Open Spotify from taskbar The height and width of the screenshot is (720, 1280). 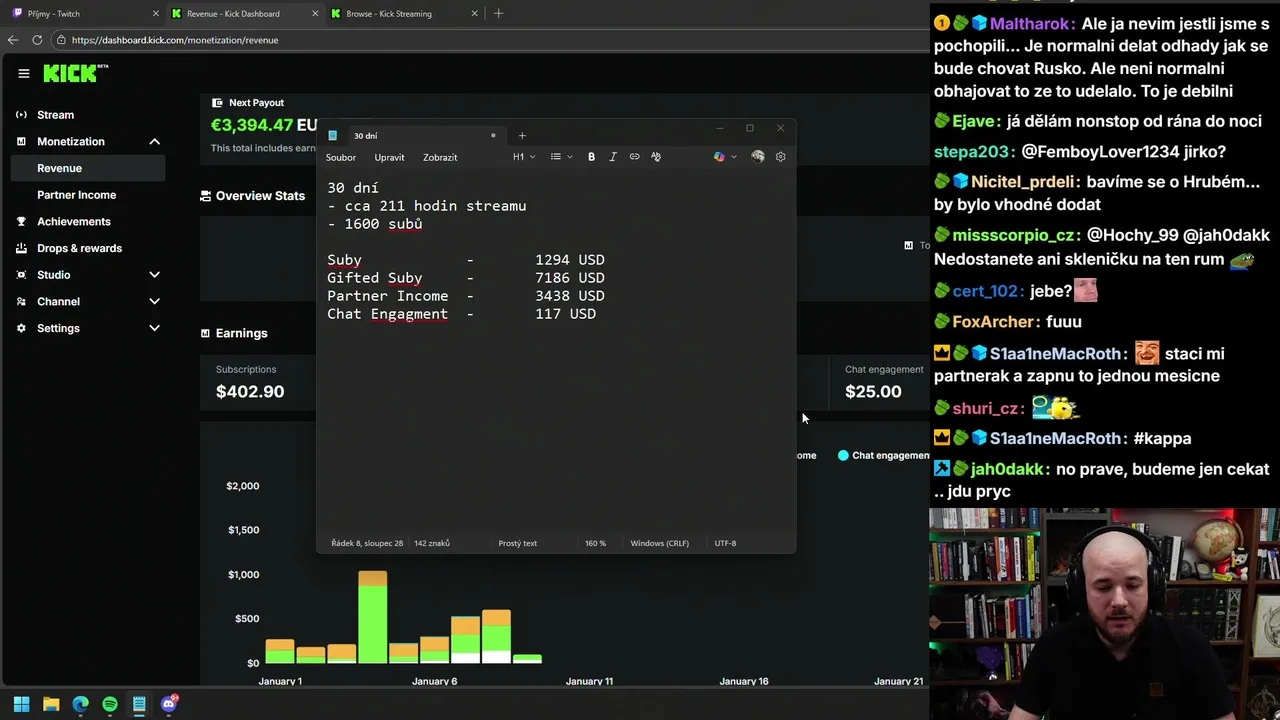110,704
